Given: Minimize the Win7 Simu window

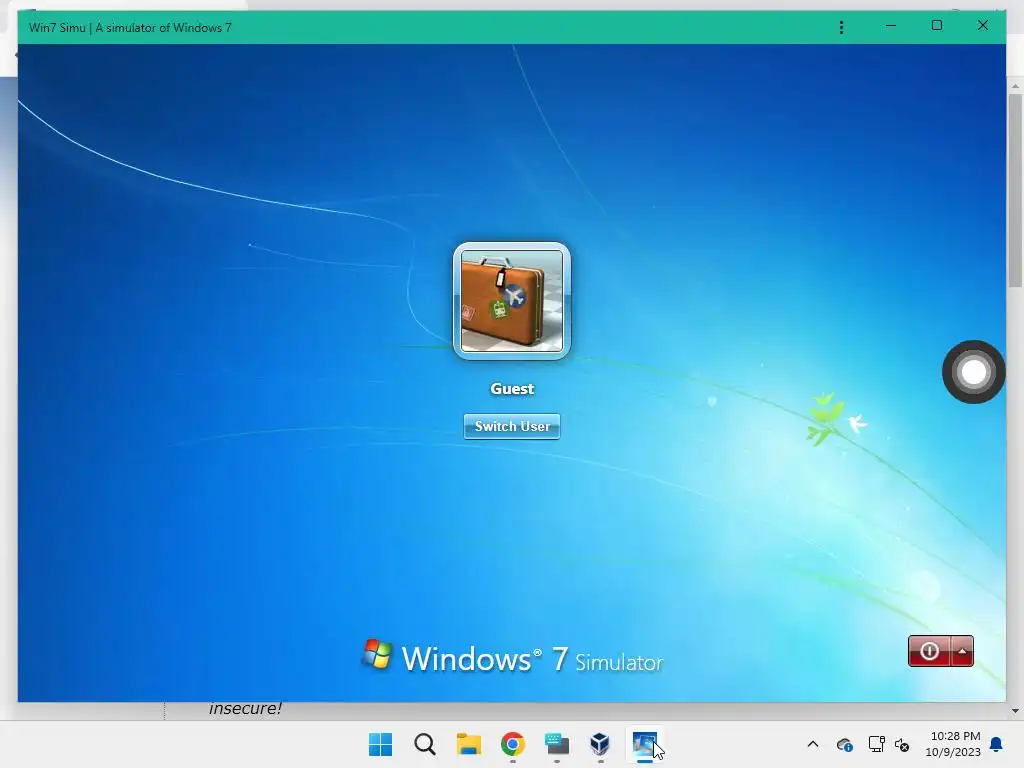Looking at the screenshot, I should 891,26.
